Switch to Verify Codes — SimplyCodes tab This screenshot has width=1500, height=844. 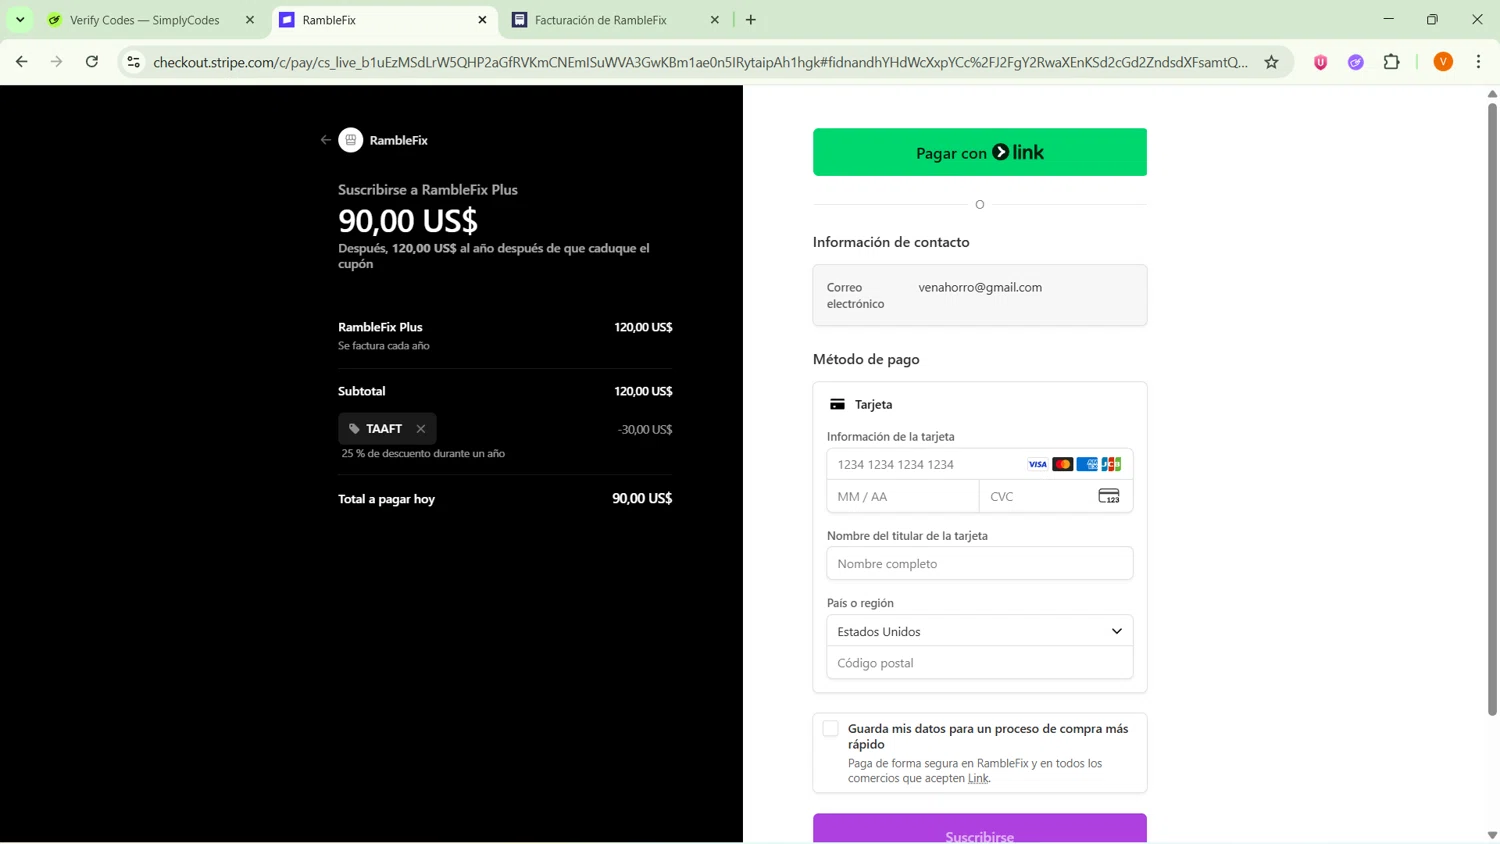pos(145,20)
